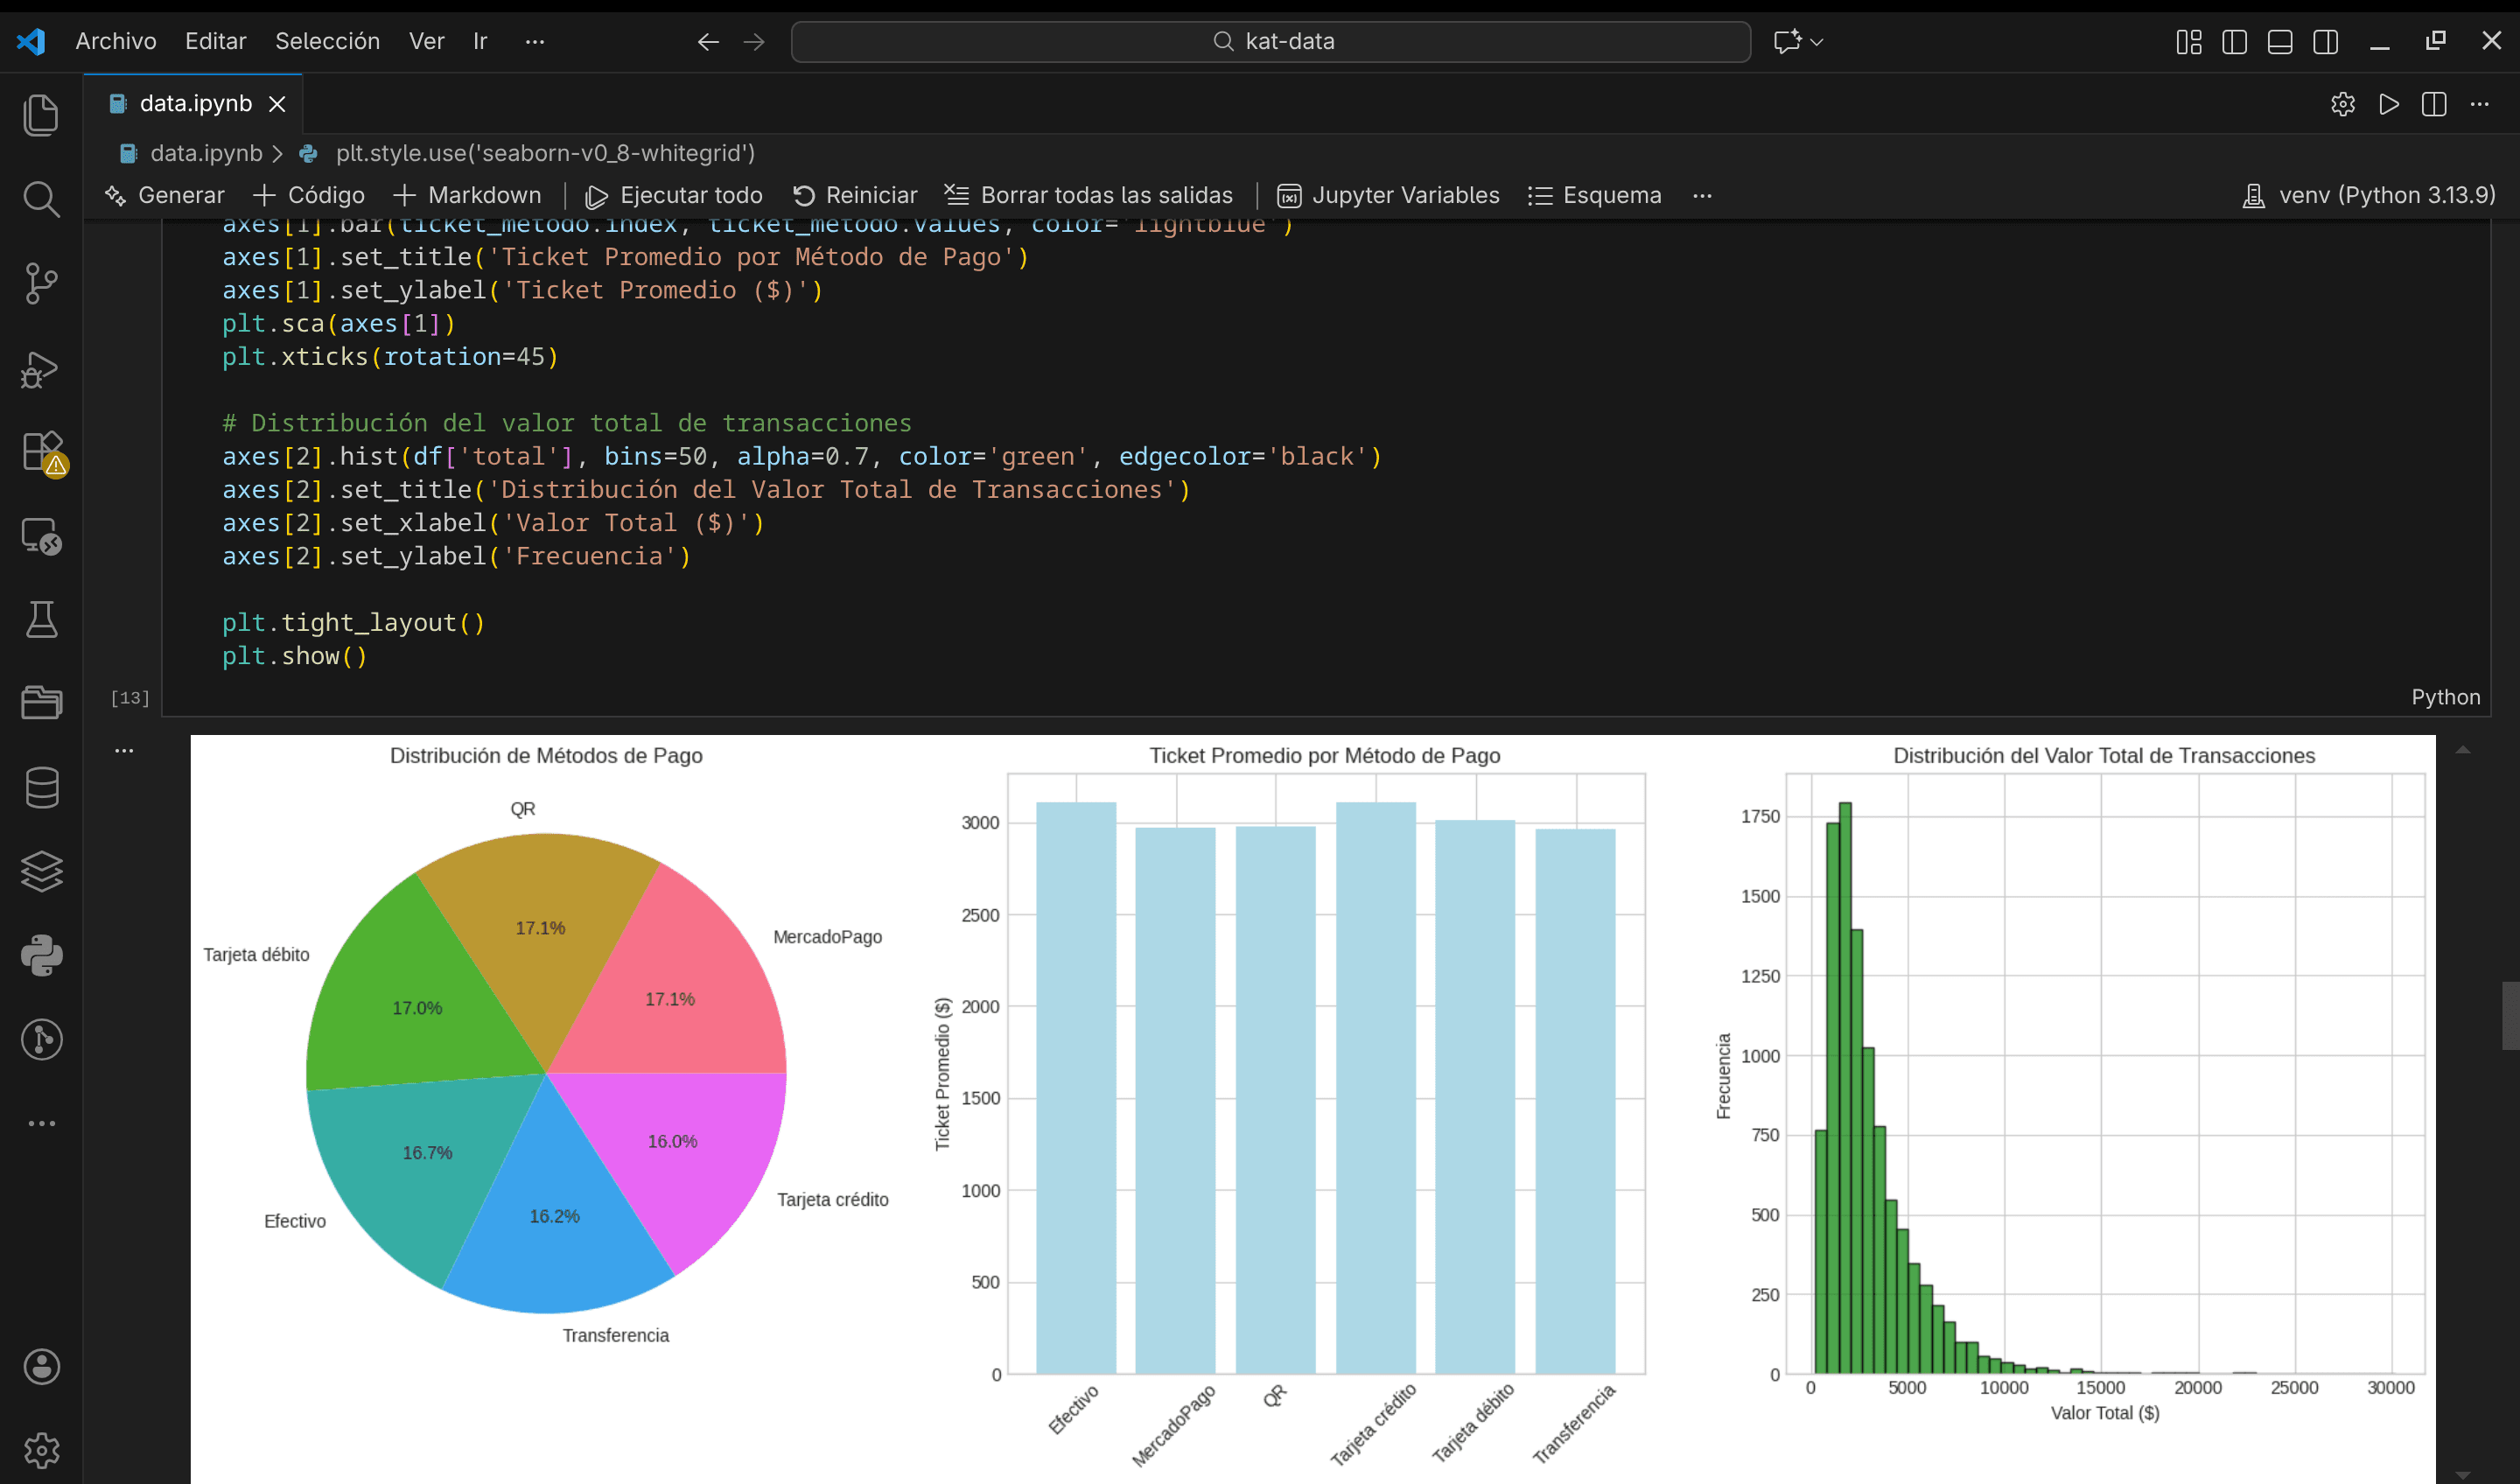Open the Archivo menu

click(116, 41)
